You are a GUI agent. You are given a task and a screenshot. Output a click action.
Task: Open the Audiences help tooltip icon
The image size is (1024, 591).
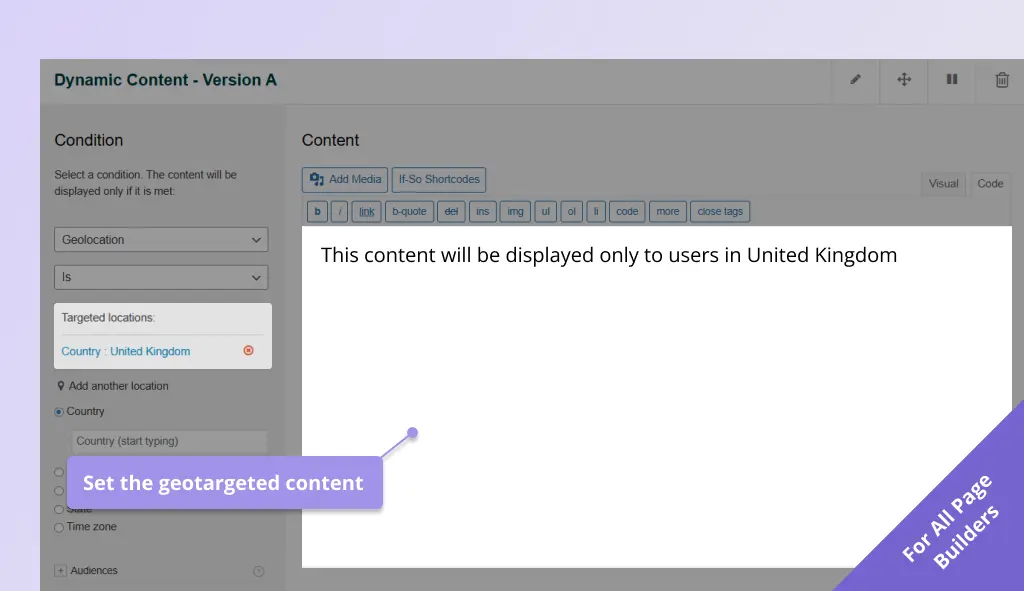pyautogui.click(x=258, y=570)
